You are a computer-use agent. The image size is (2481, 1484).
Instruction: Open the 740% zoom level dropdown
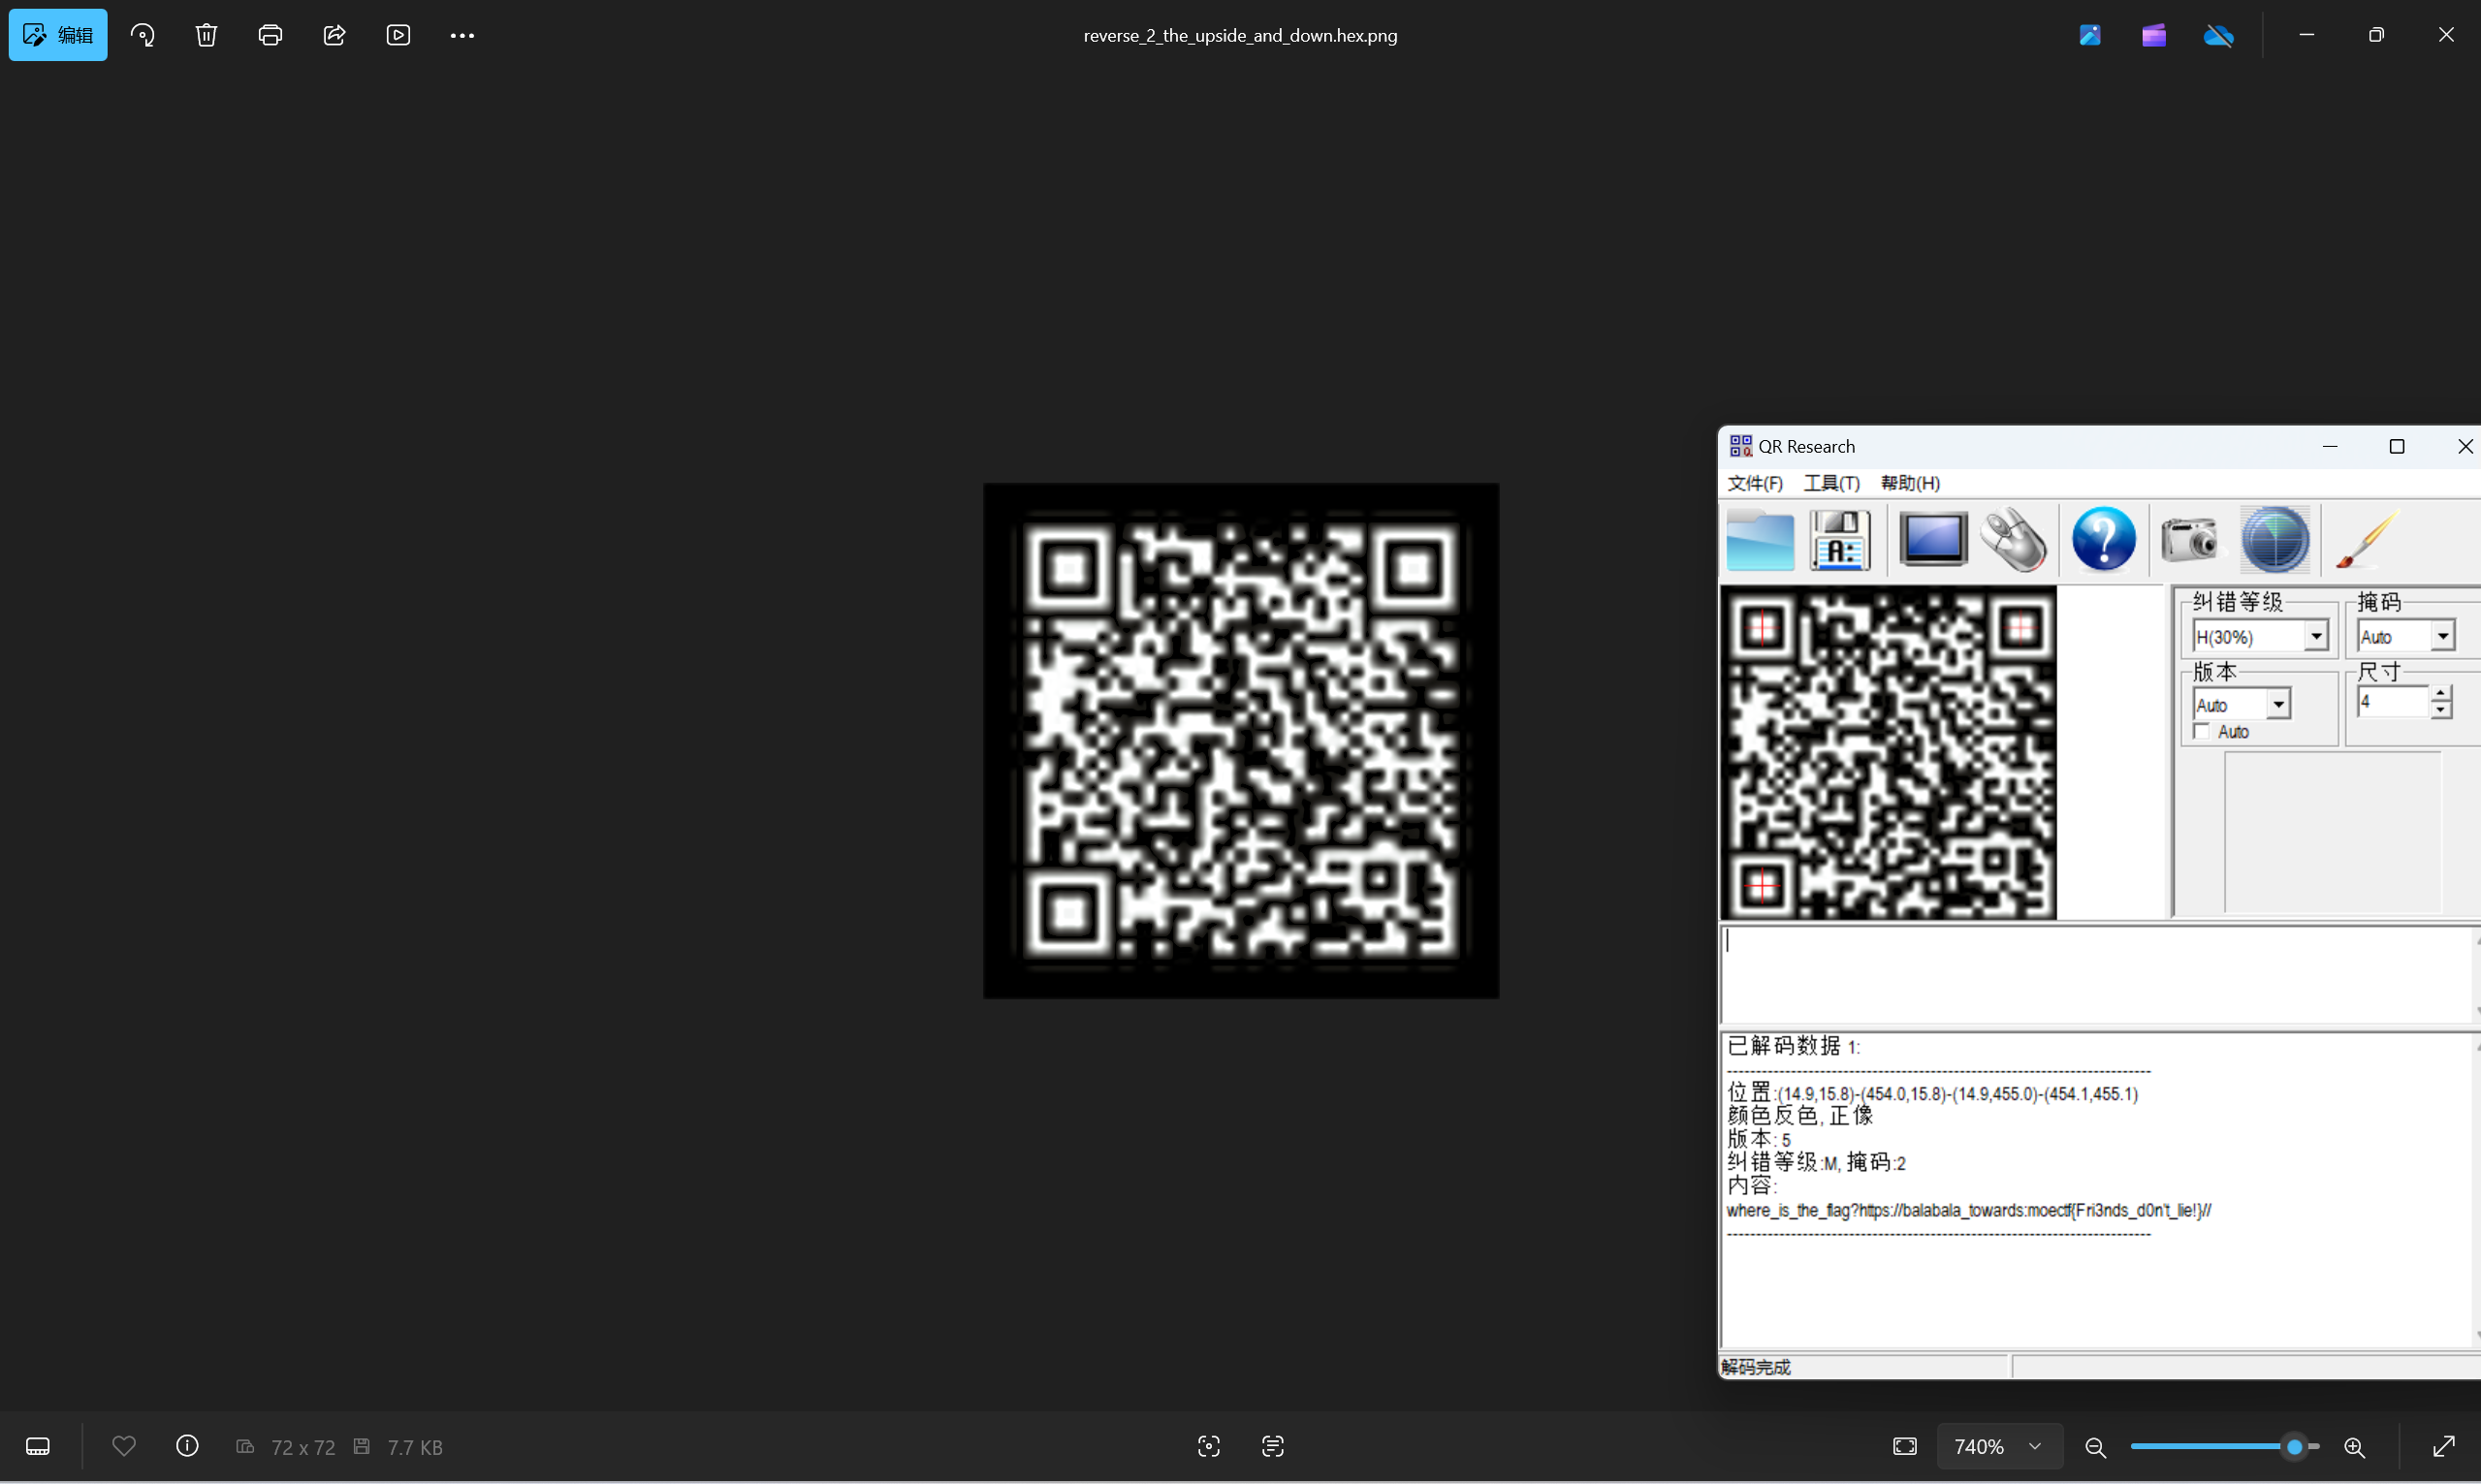pyautogui.click(x=1998, y=1446)
